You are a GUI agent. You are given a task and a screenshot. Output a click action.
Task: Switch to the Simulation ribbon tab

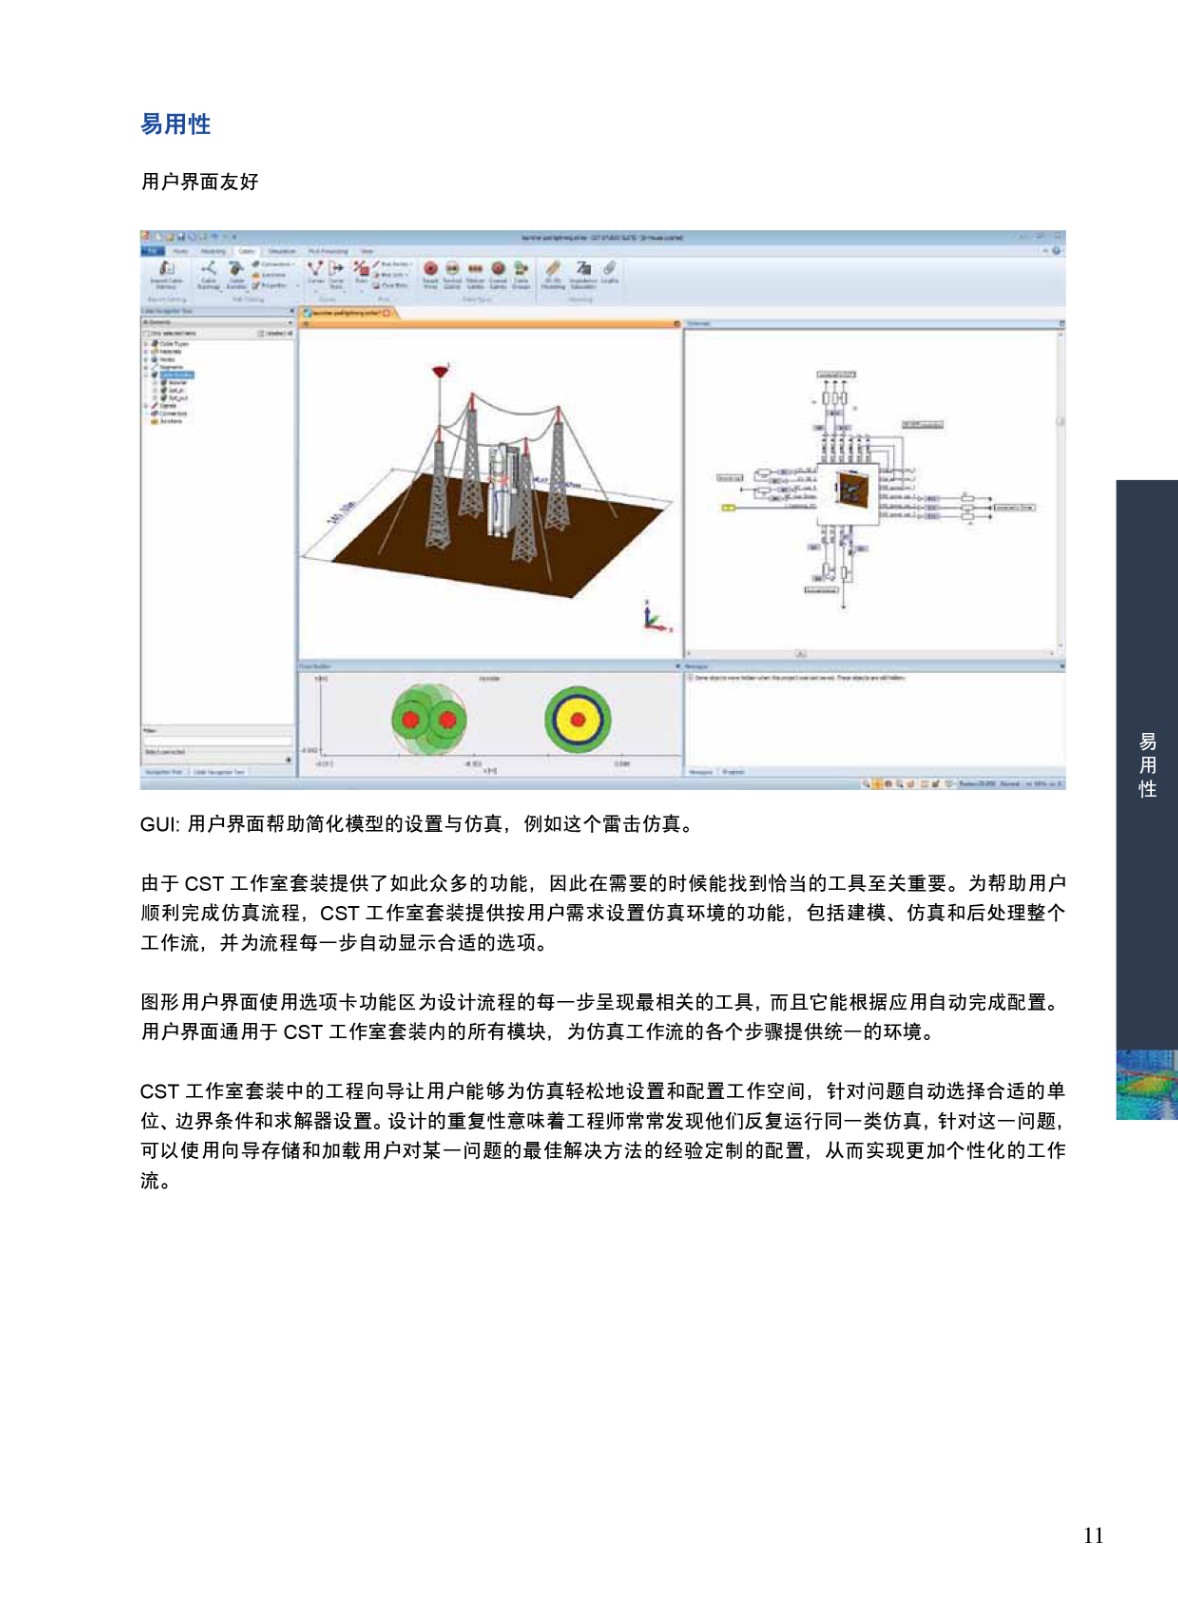pos(282,251)
